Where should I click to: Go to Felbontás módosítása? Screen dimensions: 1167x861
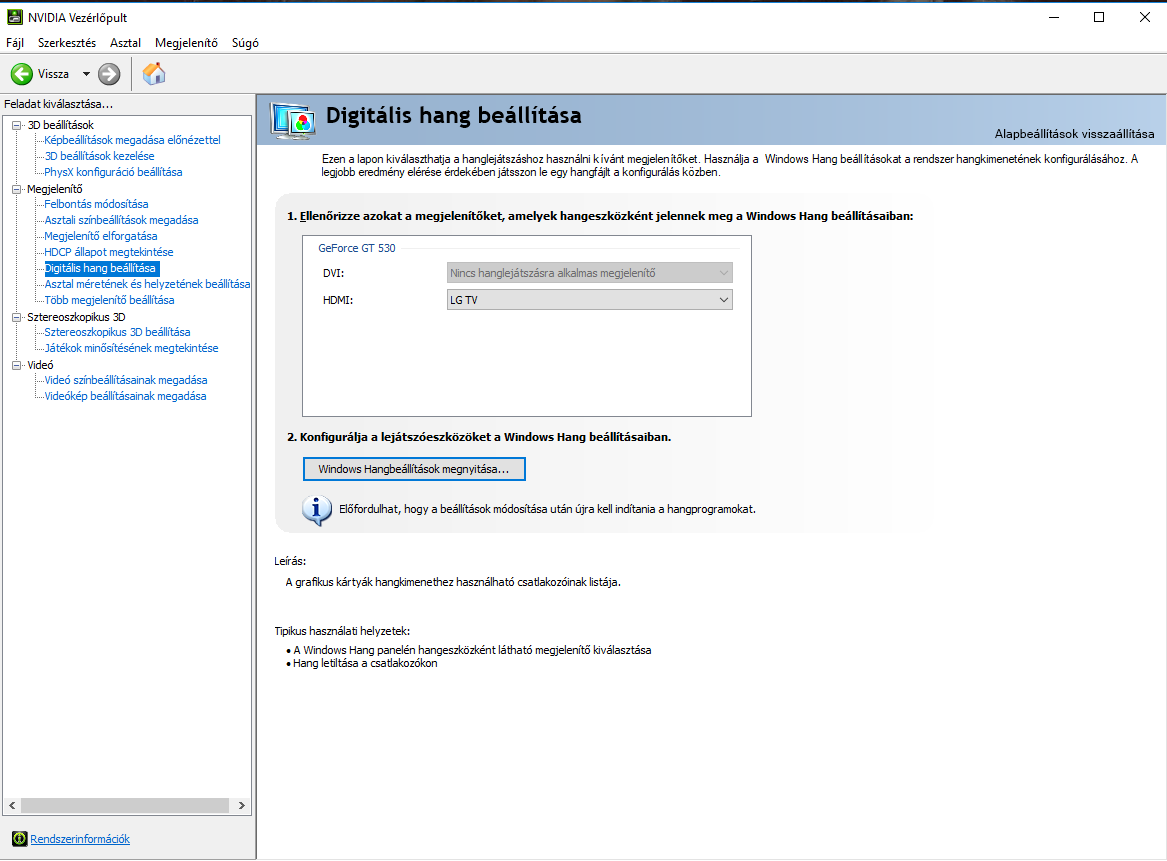coord(96,204)
